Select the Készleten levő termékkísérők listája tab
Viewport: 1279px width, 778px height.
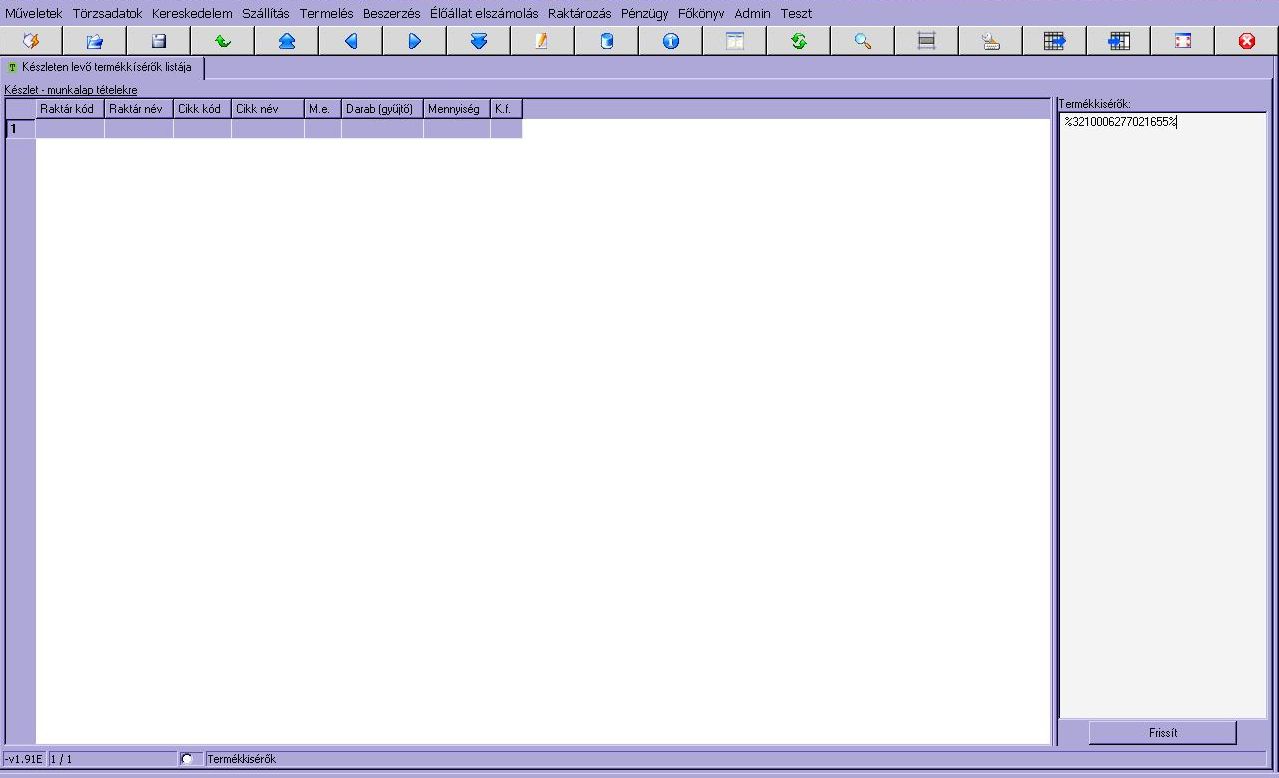pos(104,67)
